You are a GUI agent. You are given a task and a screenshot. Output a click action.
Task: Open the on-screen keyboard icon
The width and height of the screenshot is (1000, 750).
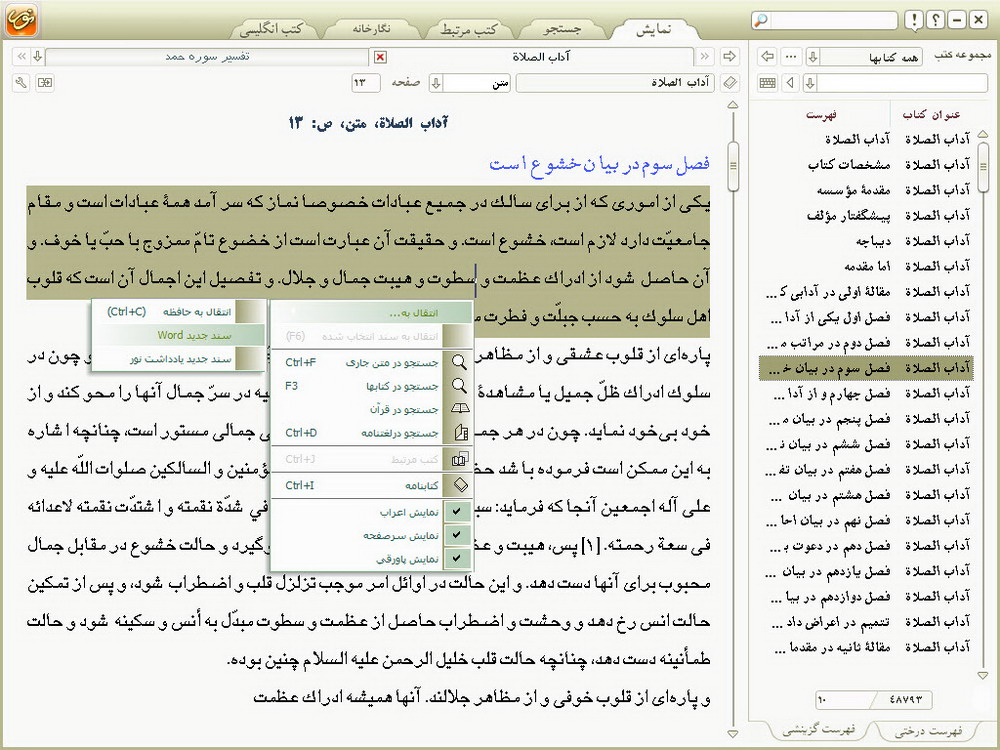click(768, 83)
